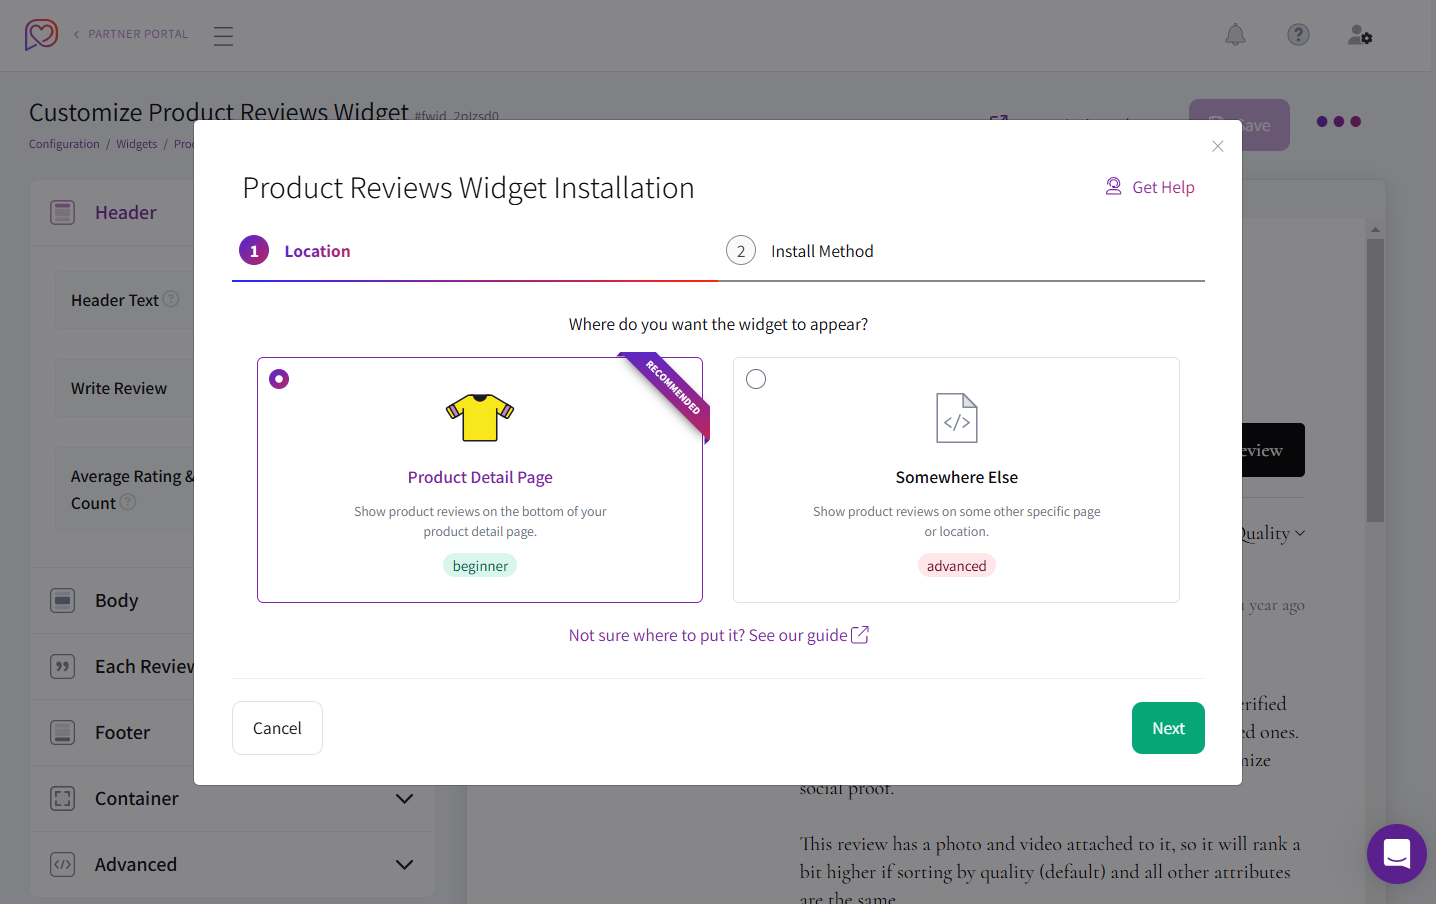
Task: Click the user account settings icon
Action: [x=1360, y=35]
